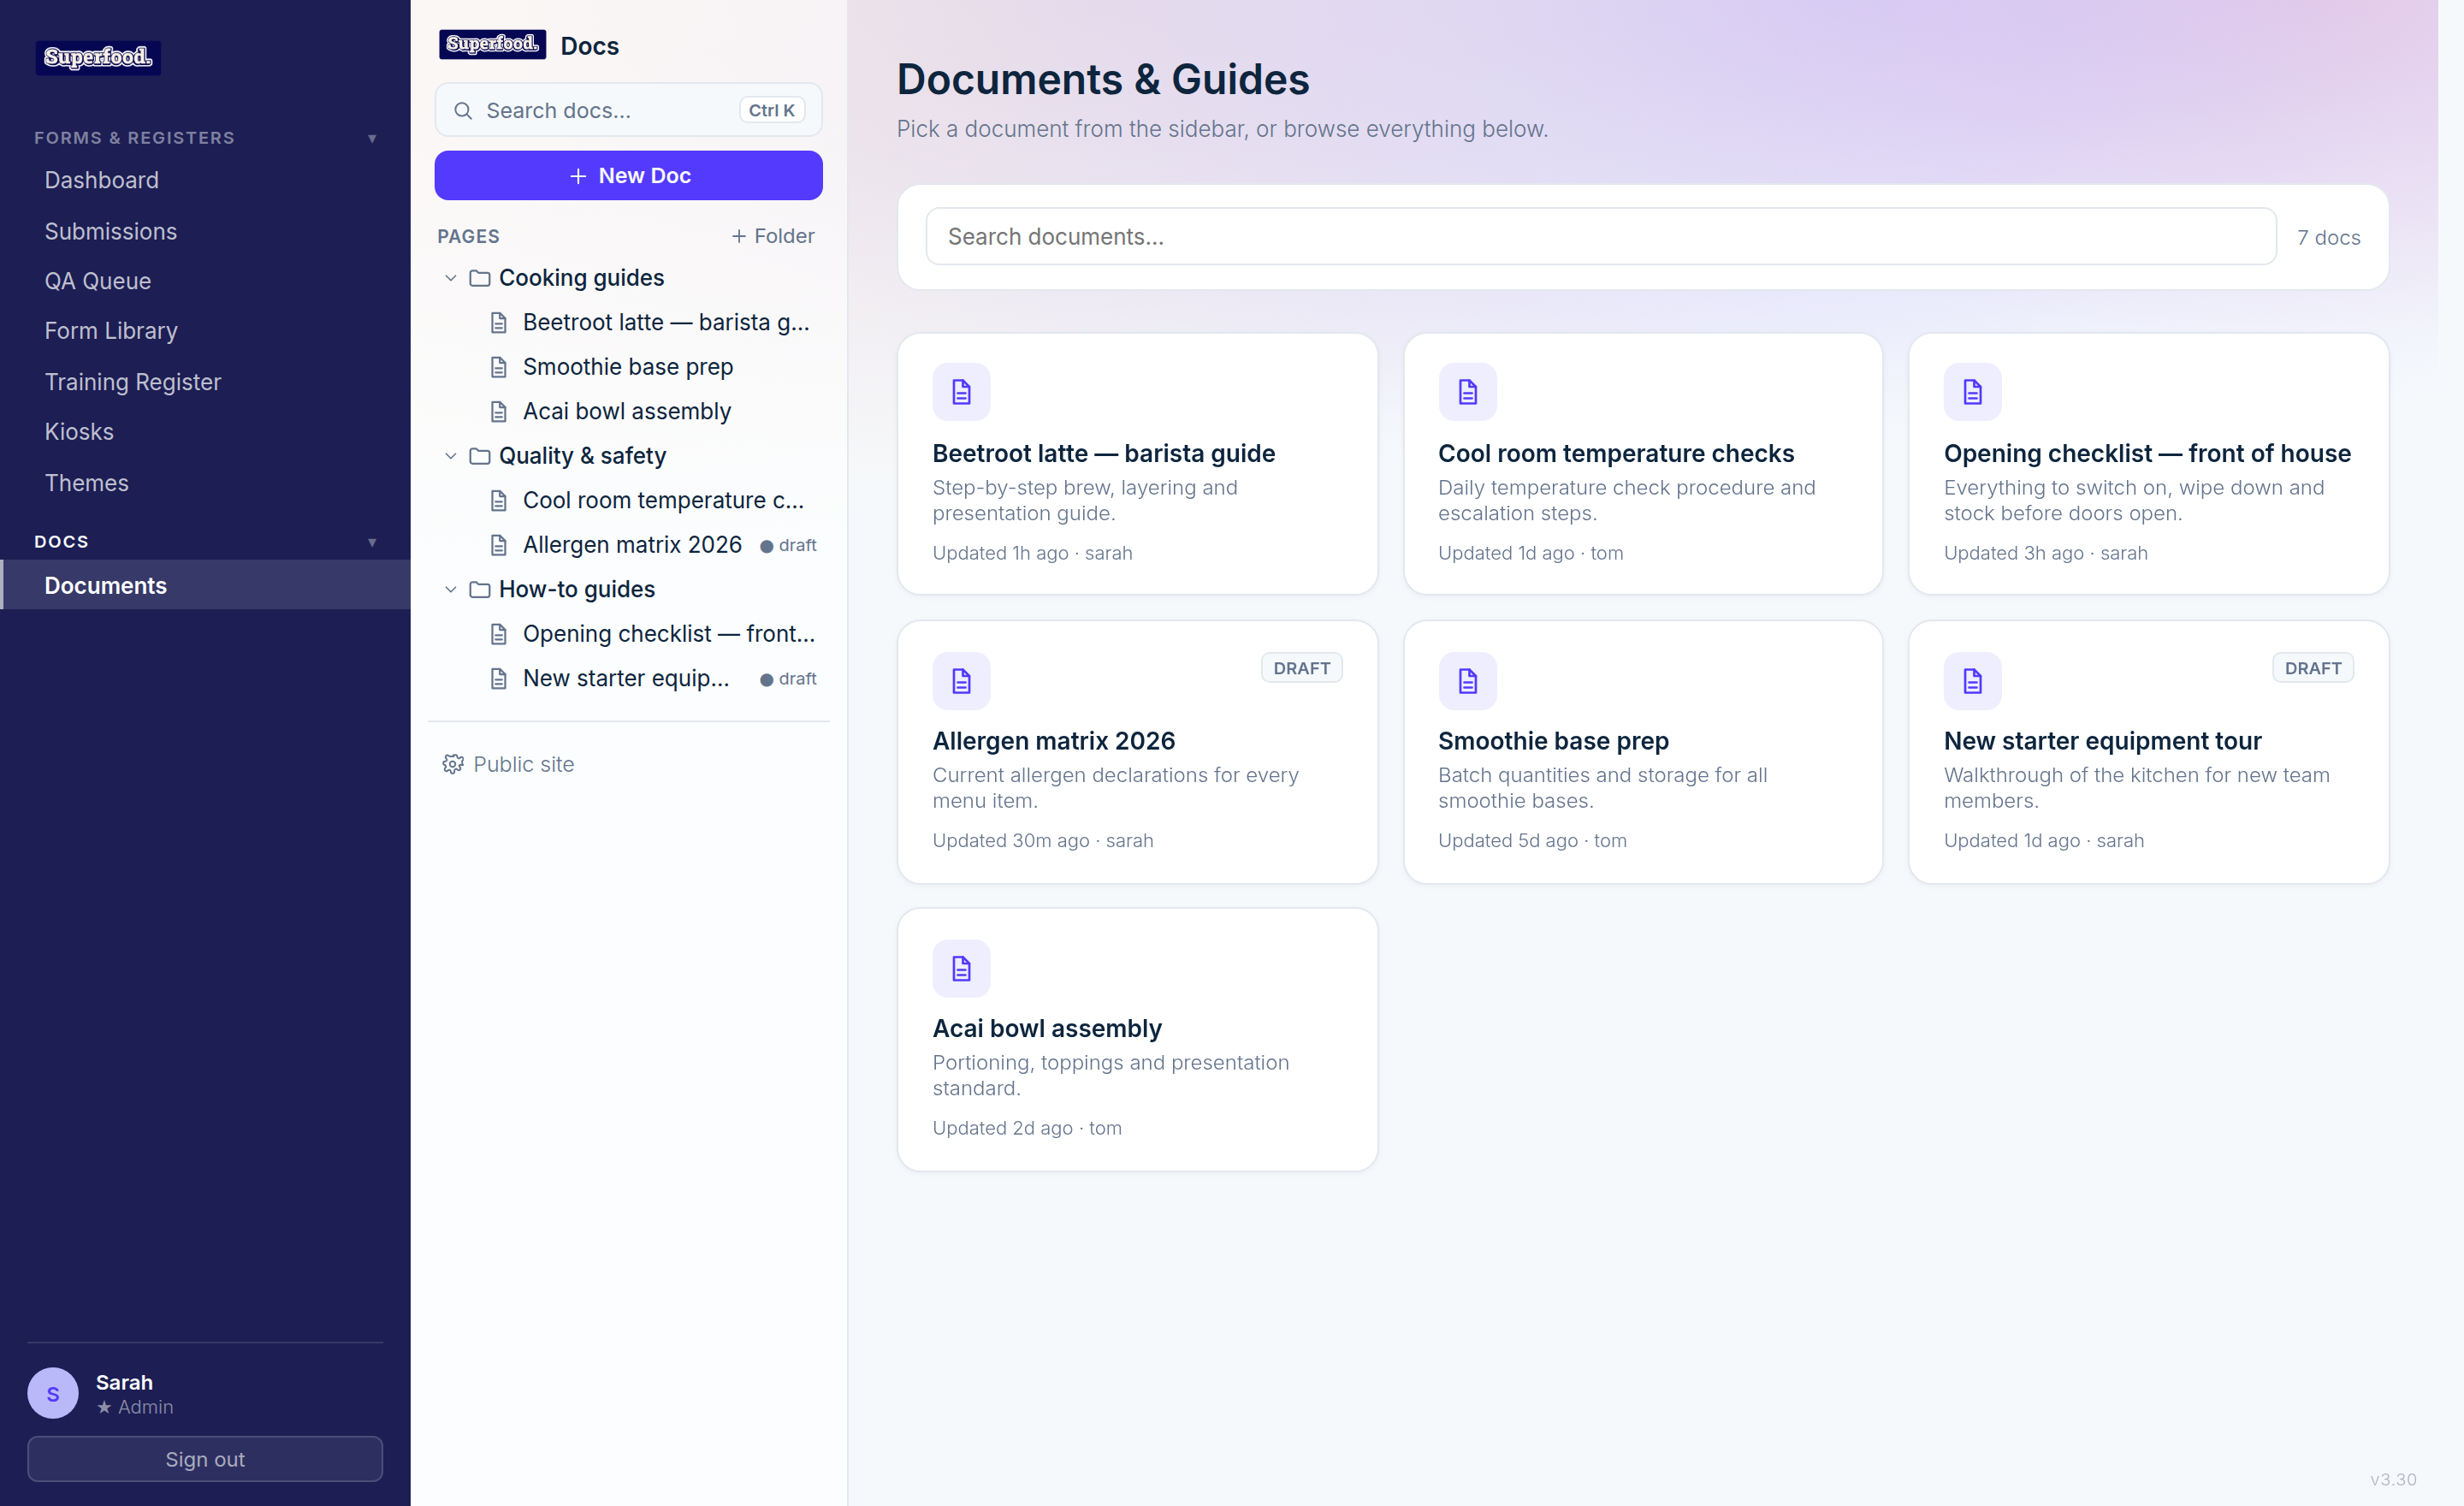Click the Superfood Docs logo badge
This screenshot has width=2464, height=1506.
point(492,44)
